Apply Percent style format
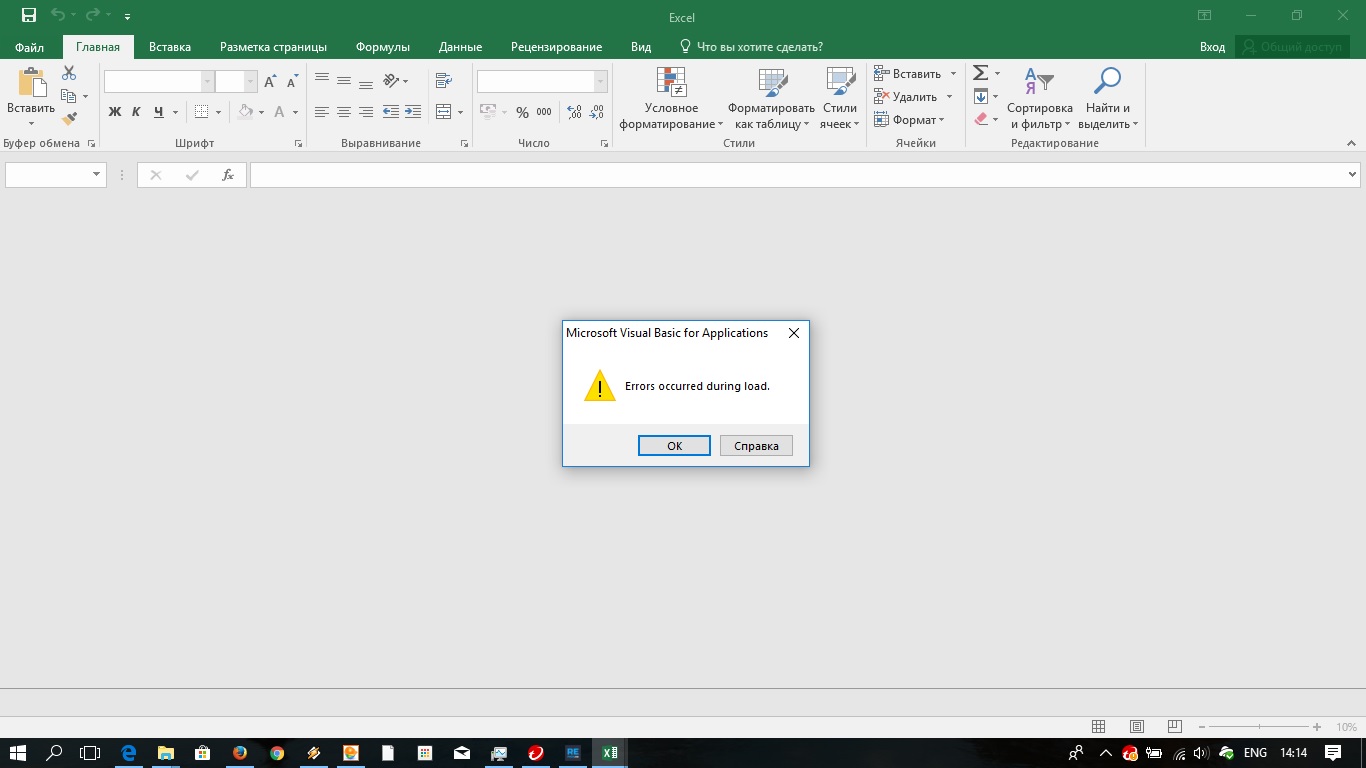The height and width of the screenshot is (768, 1366). [x=522, y=112]
